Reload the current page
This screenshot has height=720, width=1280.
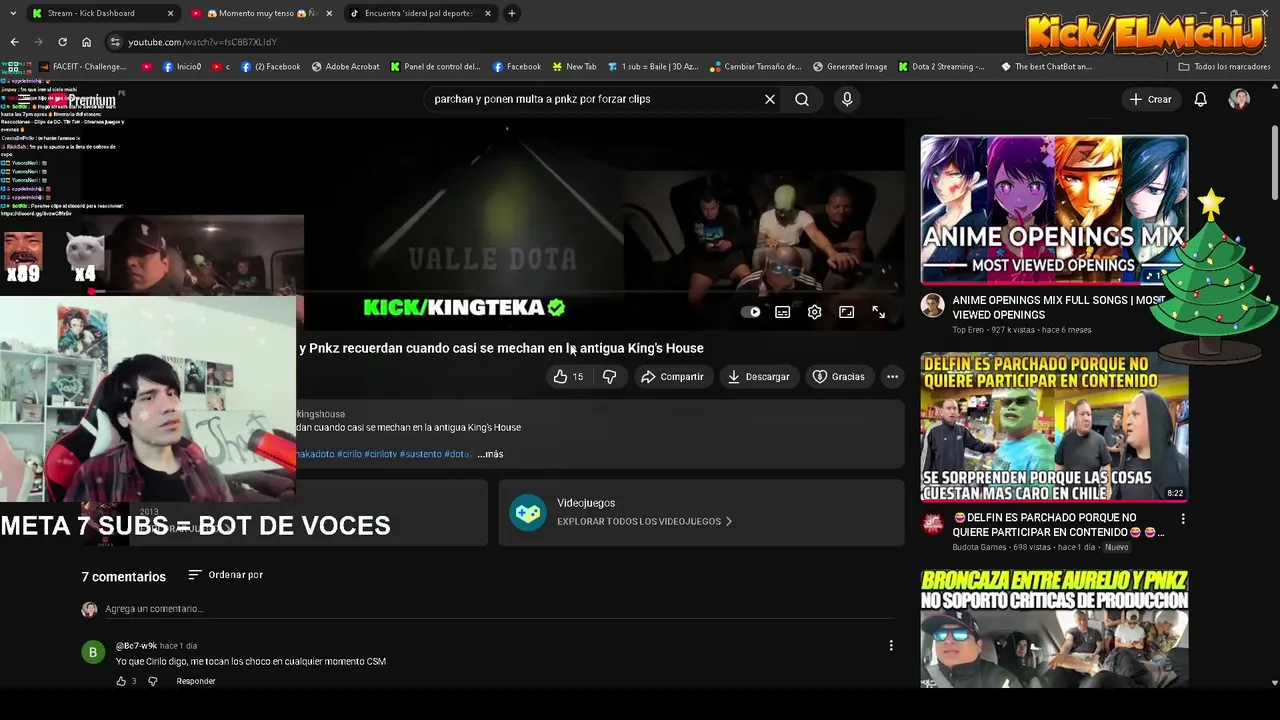click(62, 42)
